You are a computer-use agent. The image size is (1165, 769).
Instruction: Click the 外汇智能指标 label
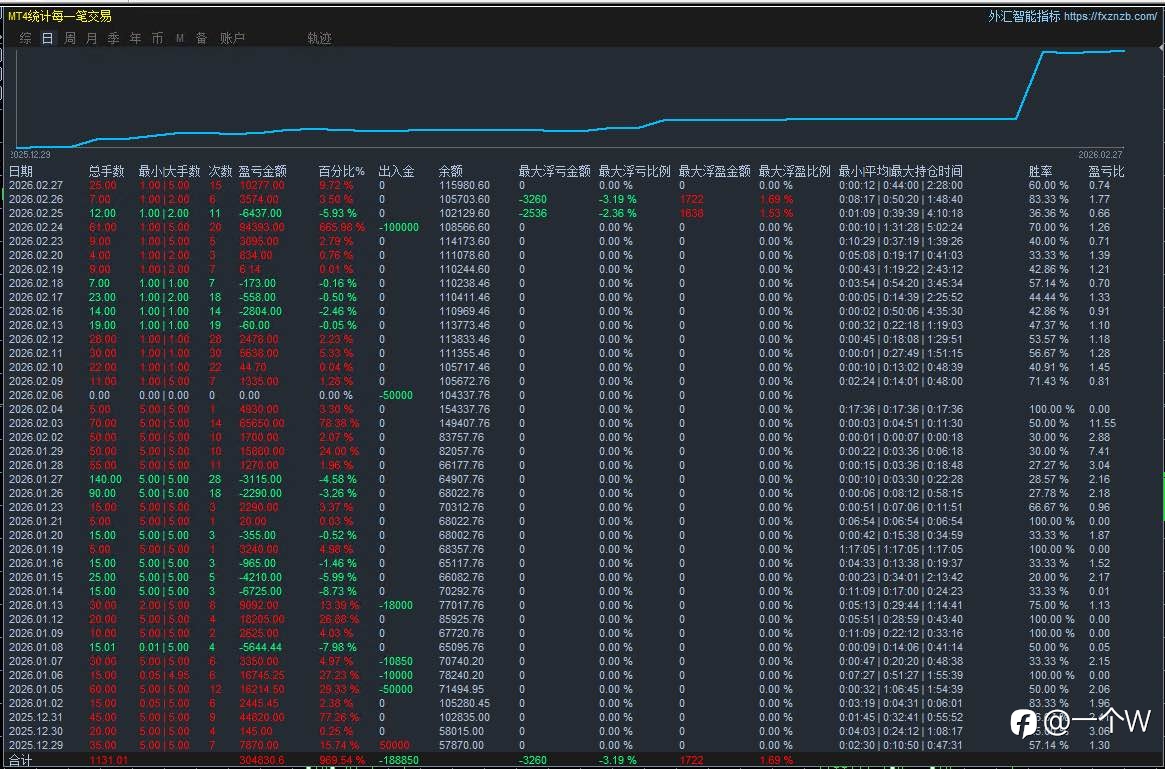pos(1023,16)
